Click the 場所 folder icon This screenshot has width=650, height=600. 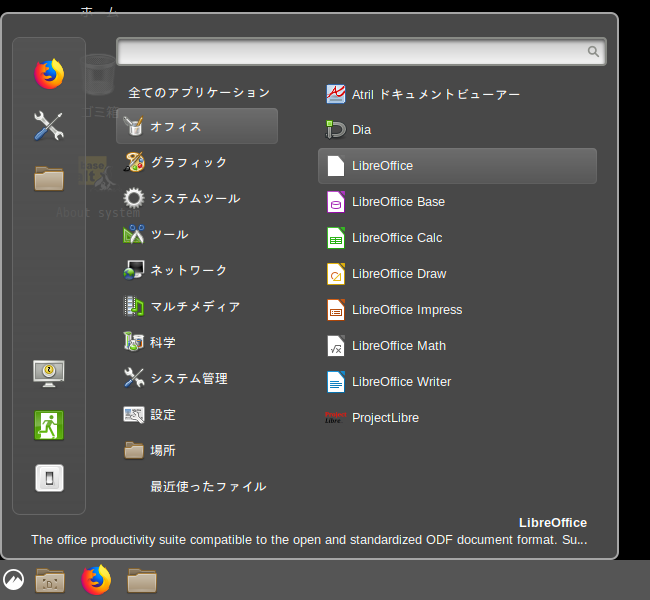(133, 451)
